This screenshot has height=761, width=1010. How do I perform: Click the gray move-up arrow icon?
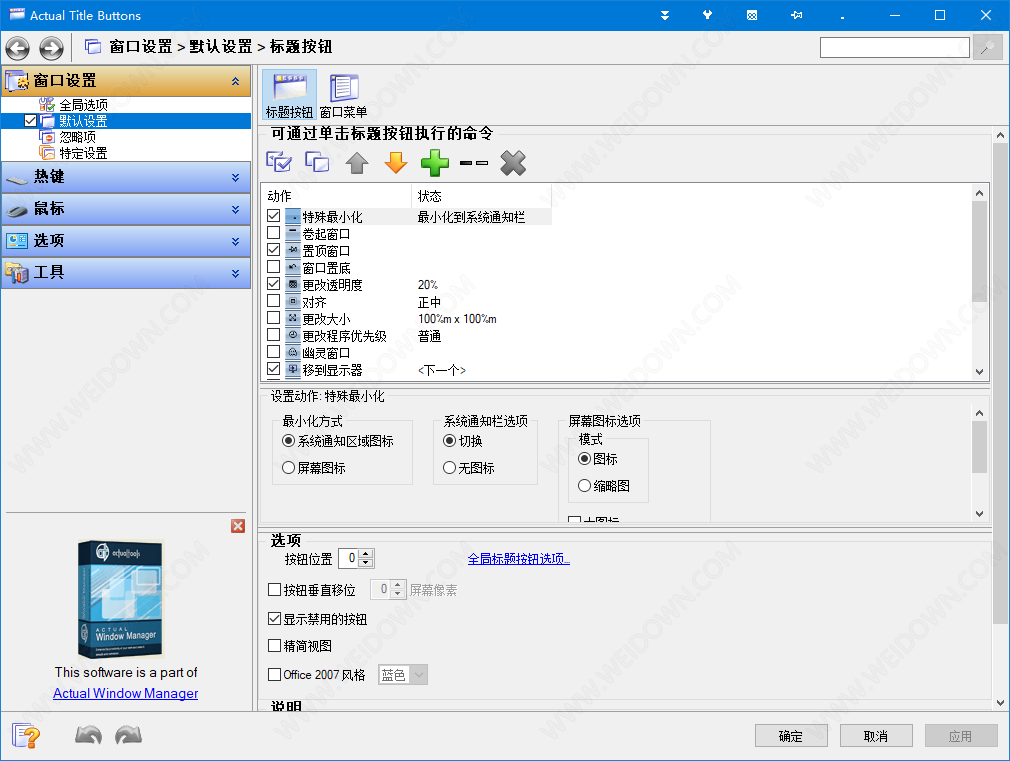click(357, 163)
